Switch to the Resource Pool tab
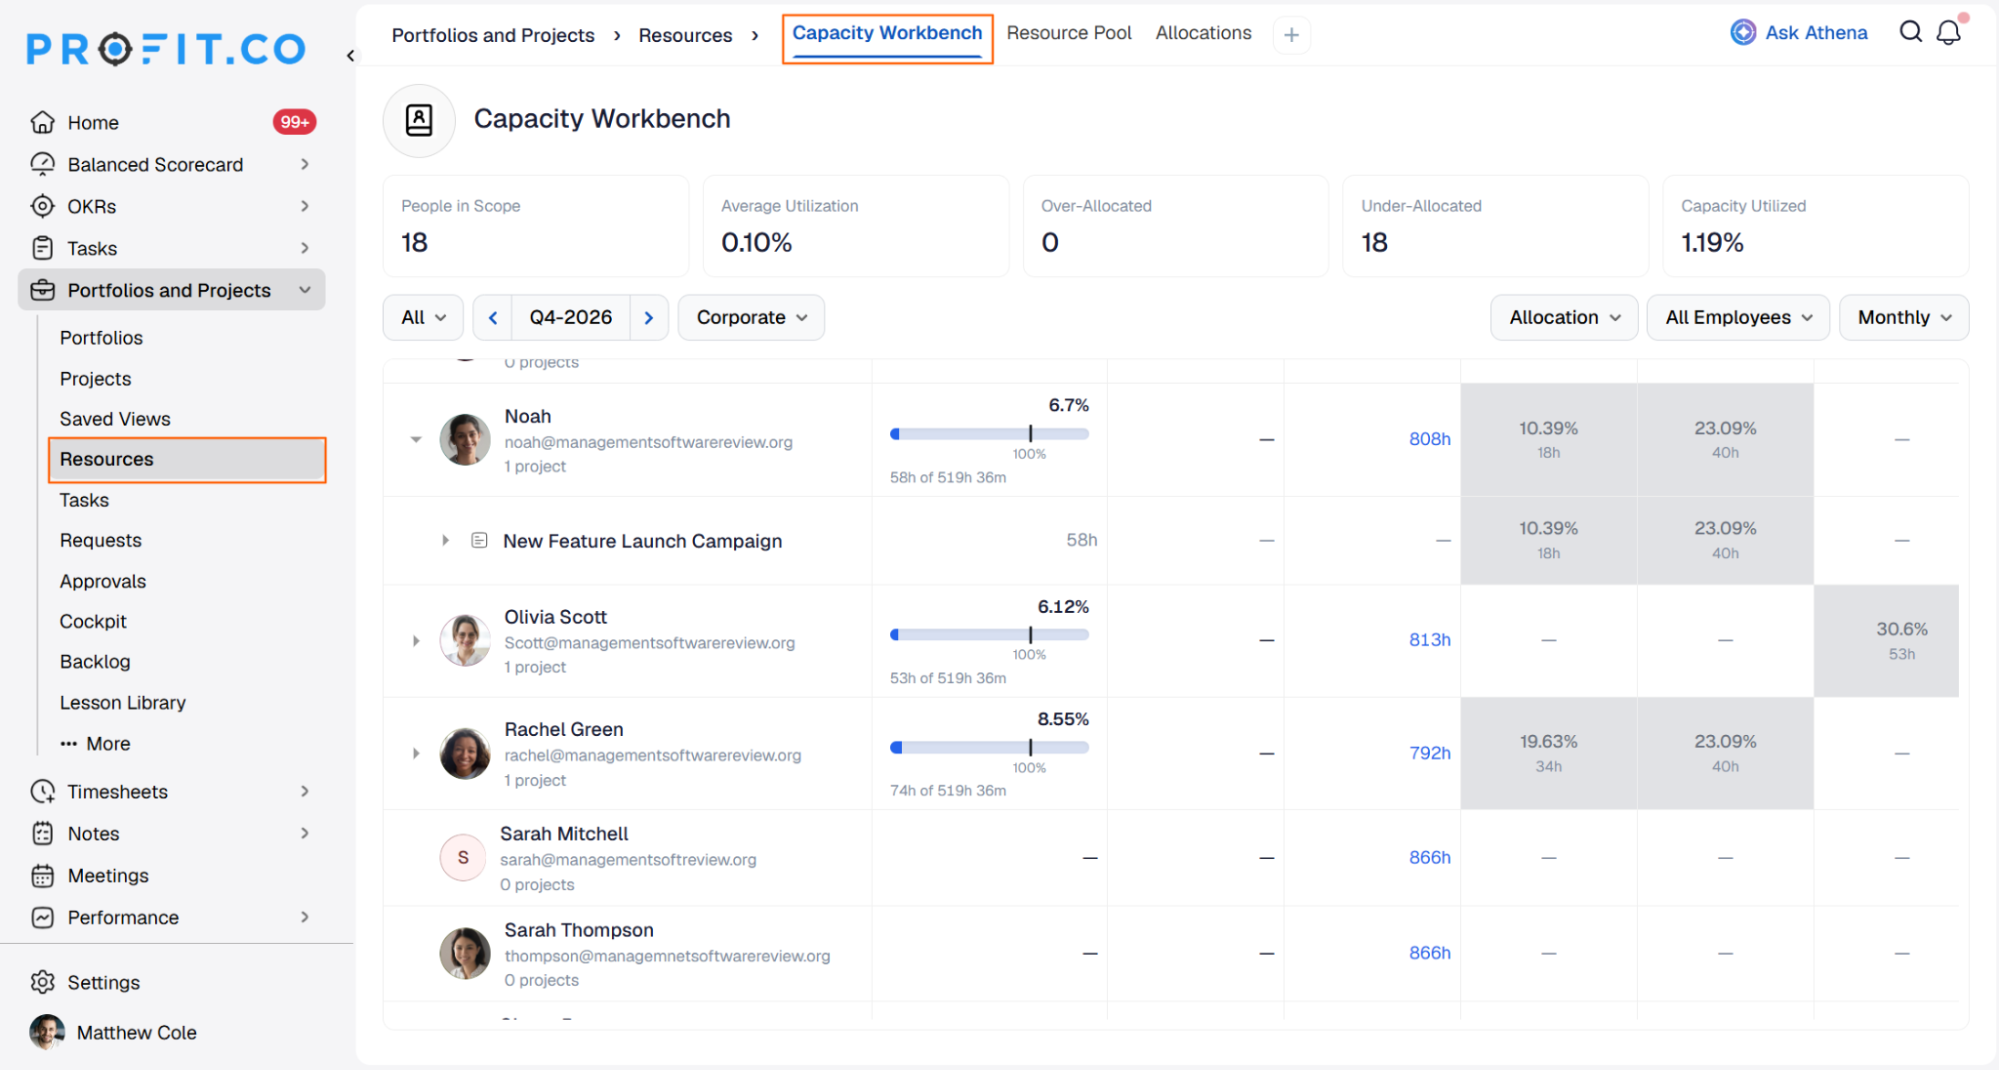The image size is (1999, 1070). click(x=1069, y=33)
